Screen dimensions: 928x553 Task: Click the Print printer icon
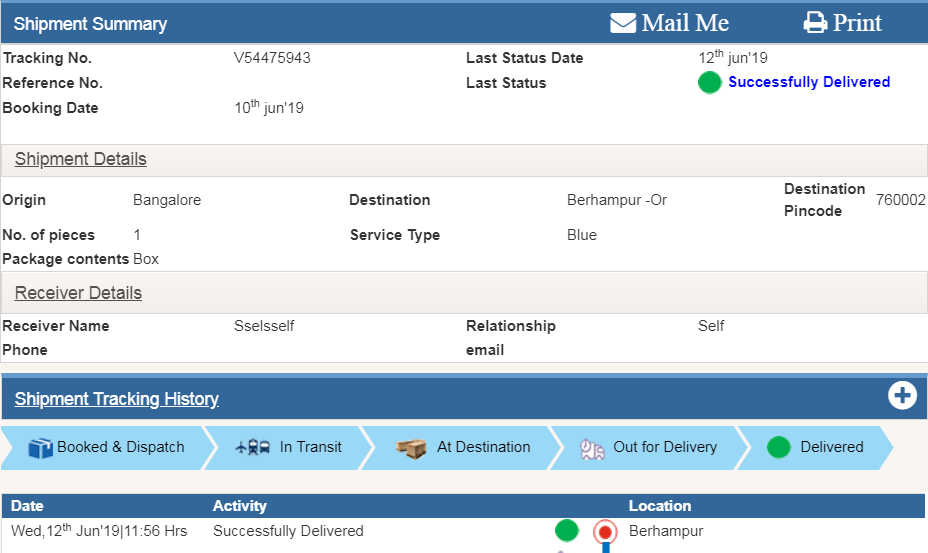coord(816,23)
